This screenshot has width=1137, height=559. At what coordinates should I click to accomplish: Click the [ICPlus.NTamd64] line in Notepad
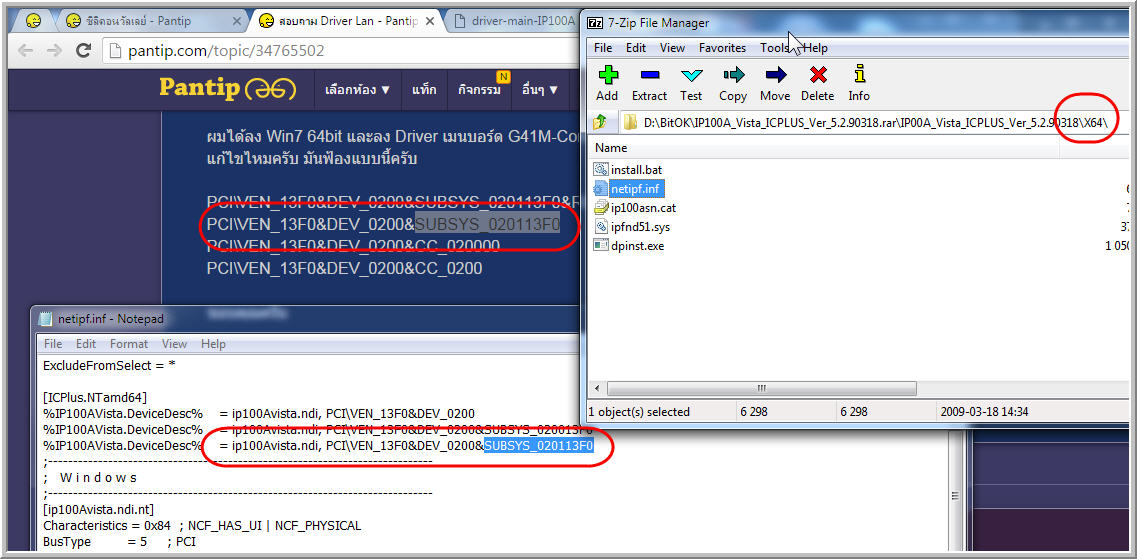pos(95,397)
